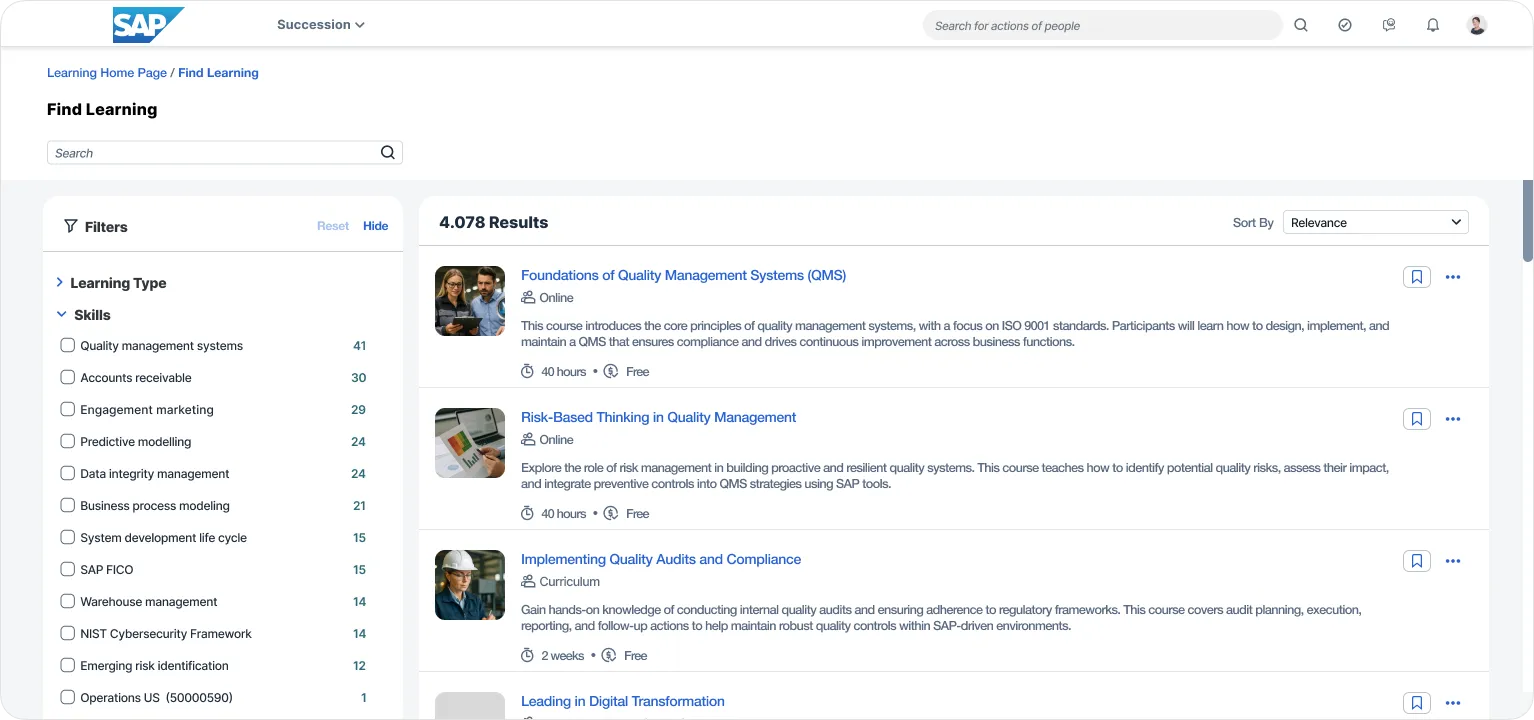Screen dimensions: 1534x720
Task: Open the Implementing Quality Audits course thumbnail
Action: coord(469,585)
